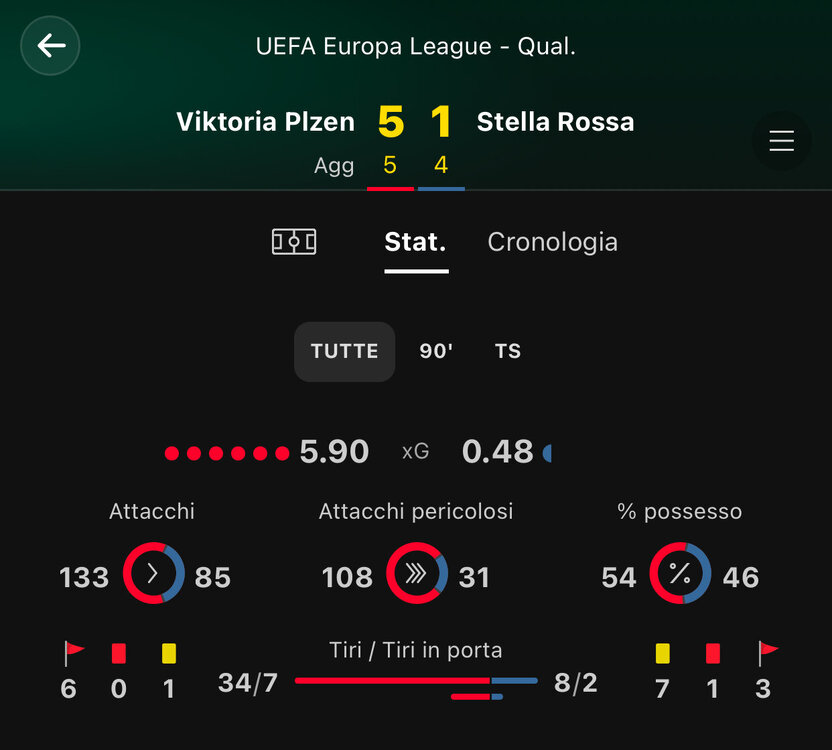Viewport: 832px width, 750px height.
Task: Click Viktoria Plzen's yellow card icon
Action: click(169, 653)
